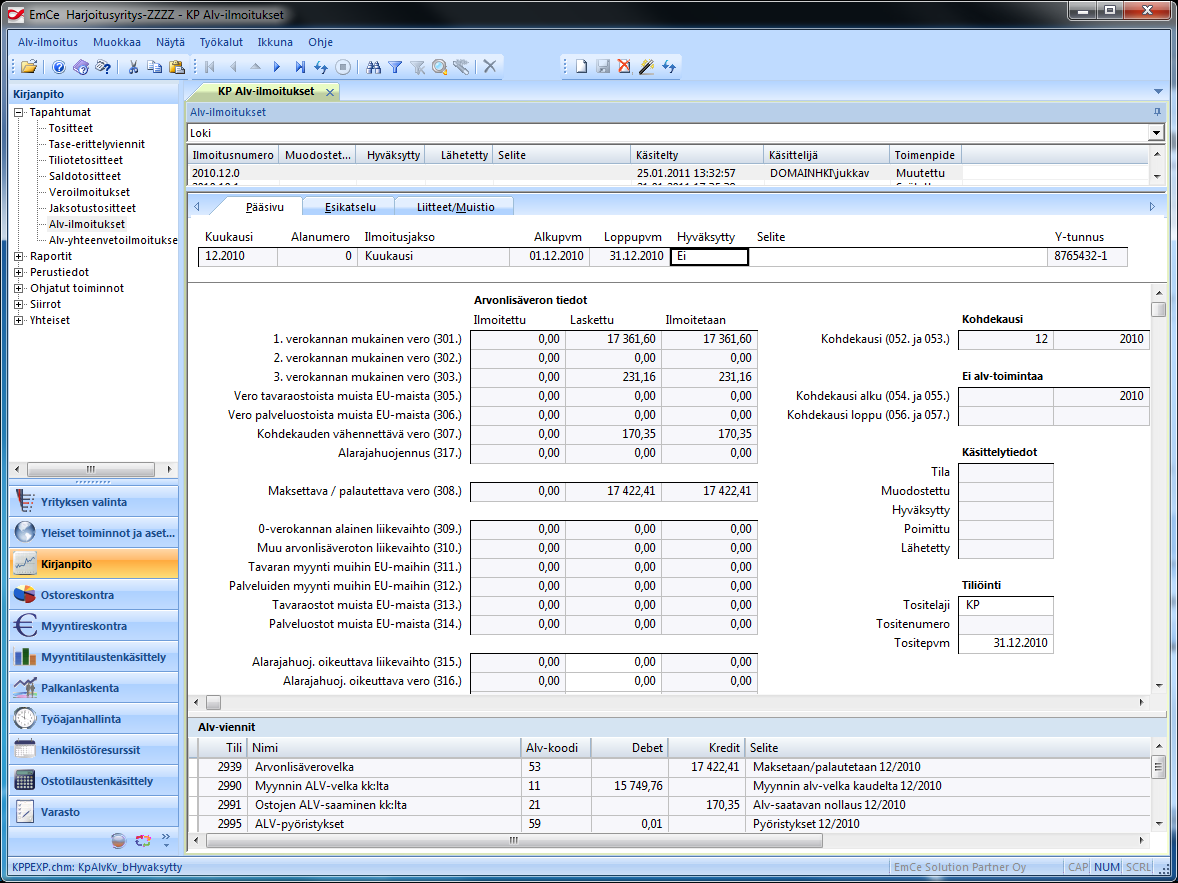1178x883 pixels.
Task: Expand the Ohjatut toiminnot tree node
Action: tap(19, 288)
